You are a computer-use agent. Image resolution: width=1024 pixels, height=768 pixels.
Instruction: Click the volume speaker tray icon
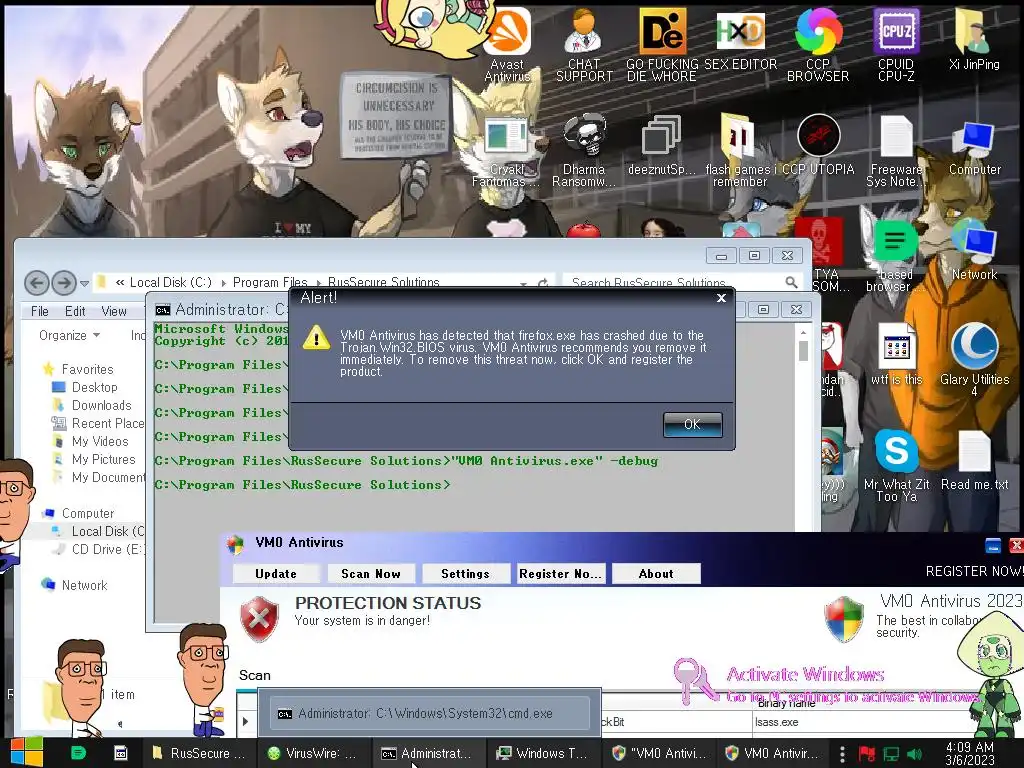pyautogui.click(x=915, y=754)
